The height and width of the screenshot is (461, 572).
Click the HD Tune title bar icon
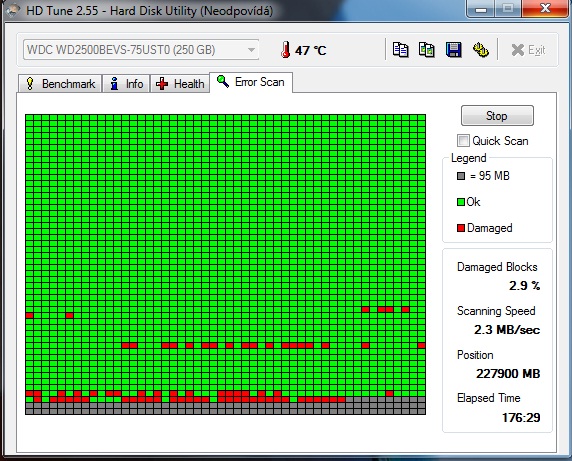click(13, 10)
